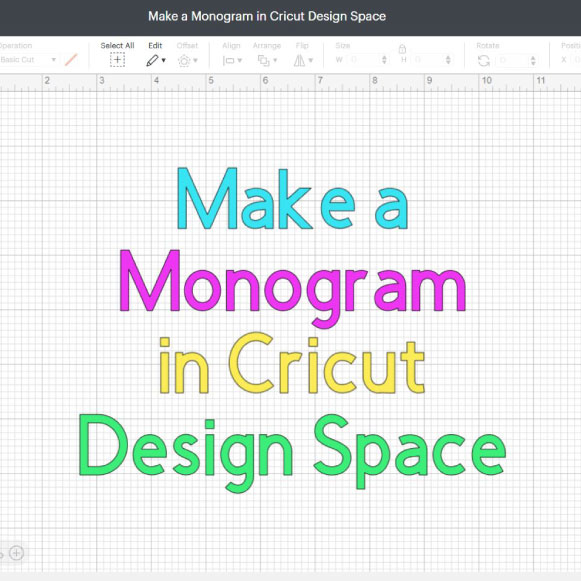Click the Flip label in toolbar
The image size is (581, 581).
point(302,46)
